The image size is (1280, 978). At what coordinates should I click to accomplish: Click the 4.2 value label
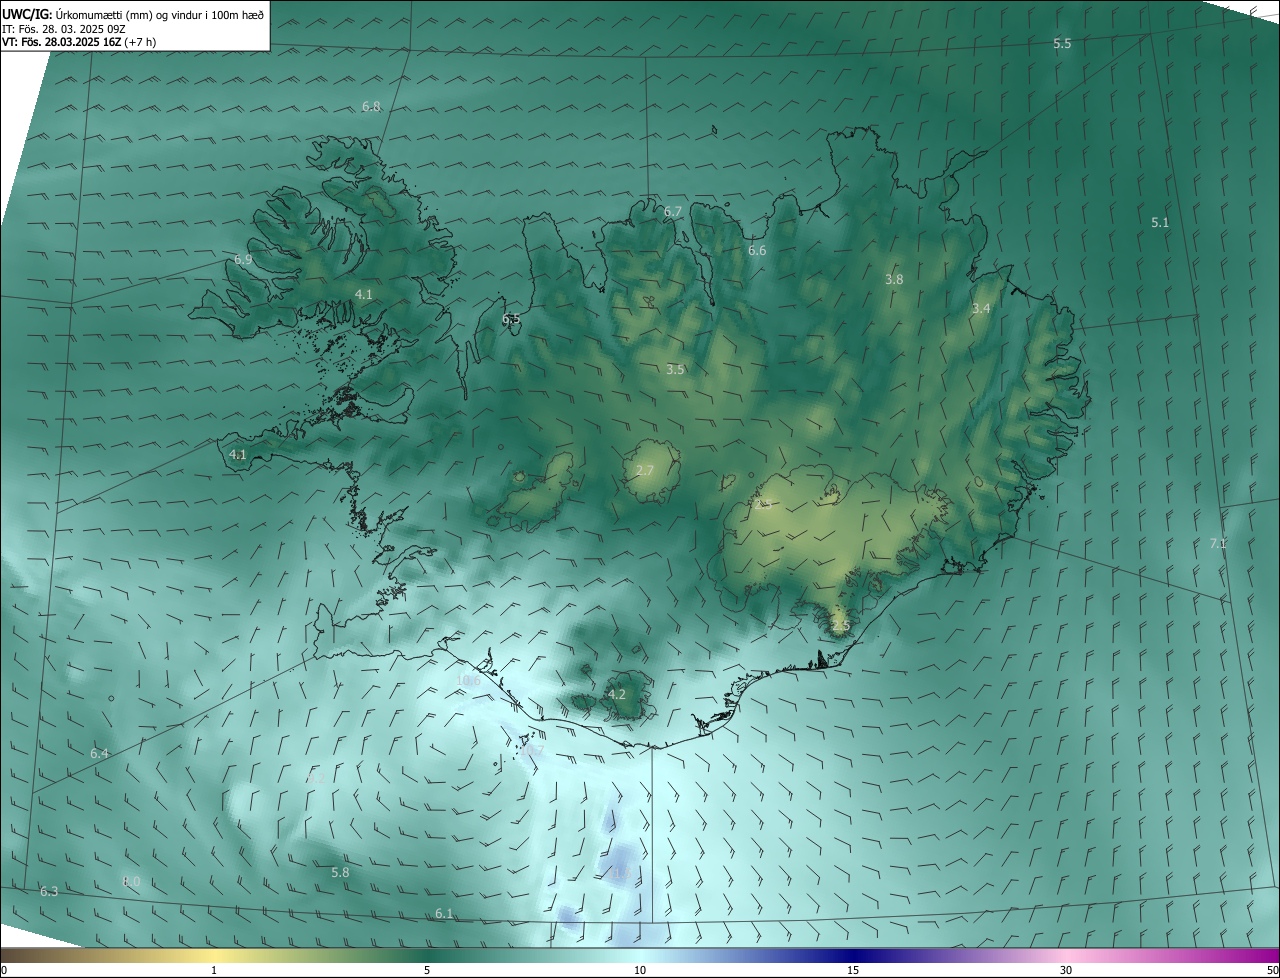(x=617, y=694)
